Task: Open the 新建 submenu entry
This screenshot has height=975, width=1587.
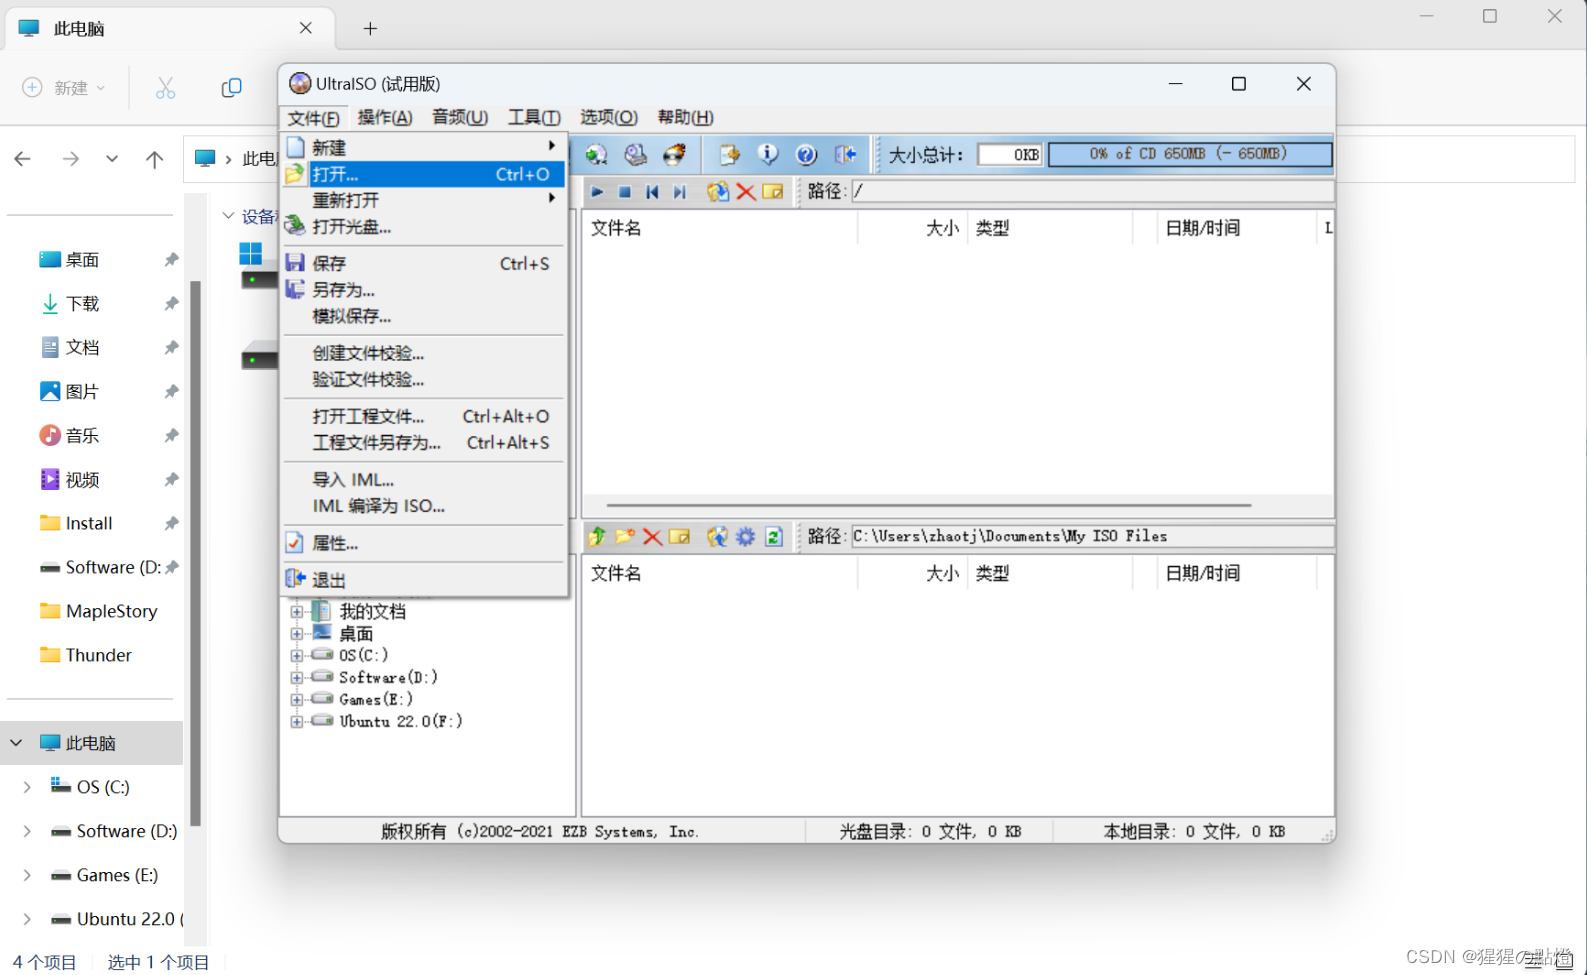Action: (x=424, y=147)
